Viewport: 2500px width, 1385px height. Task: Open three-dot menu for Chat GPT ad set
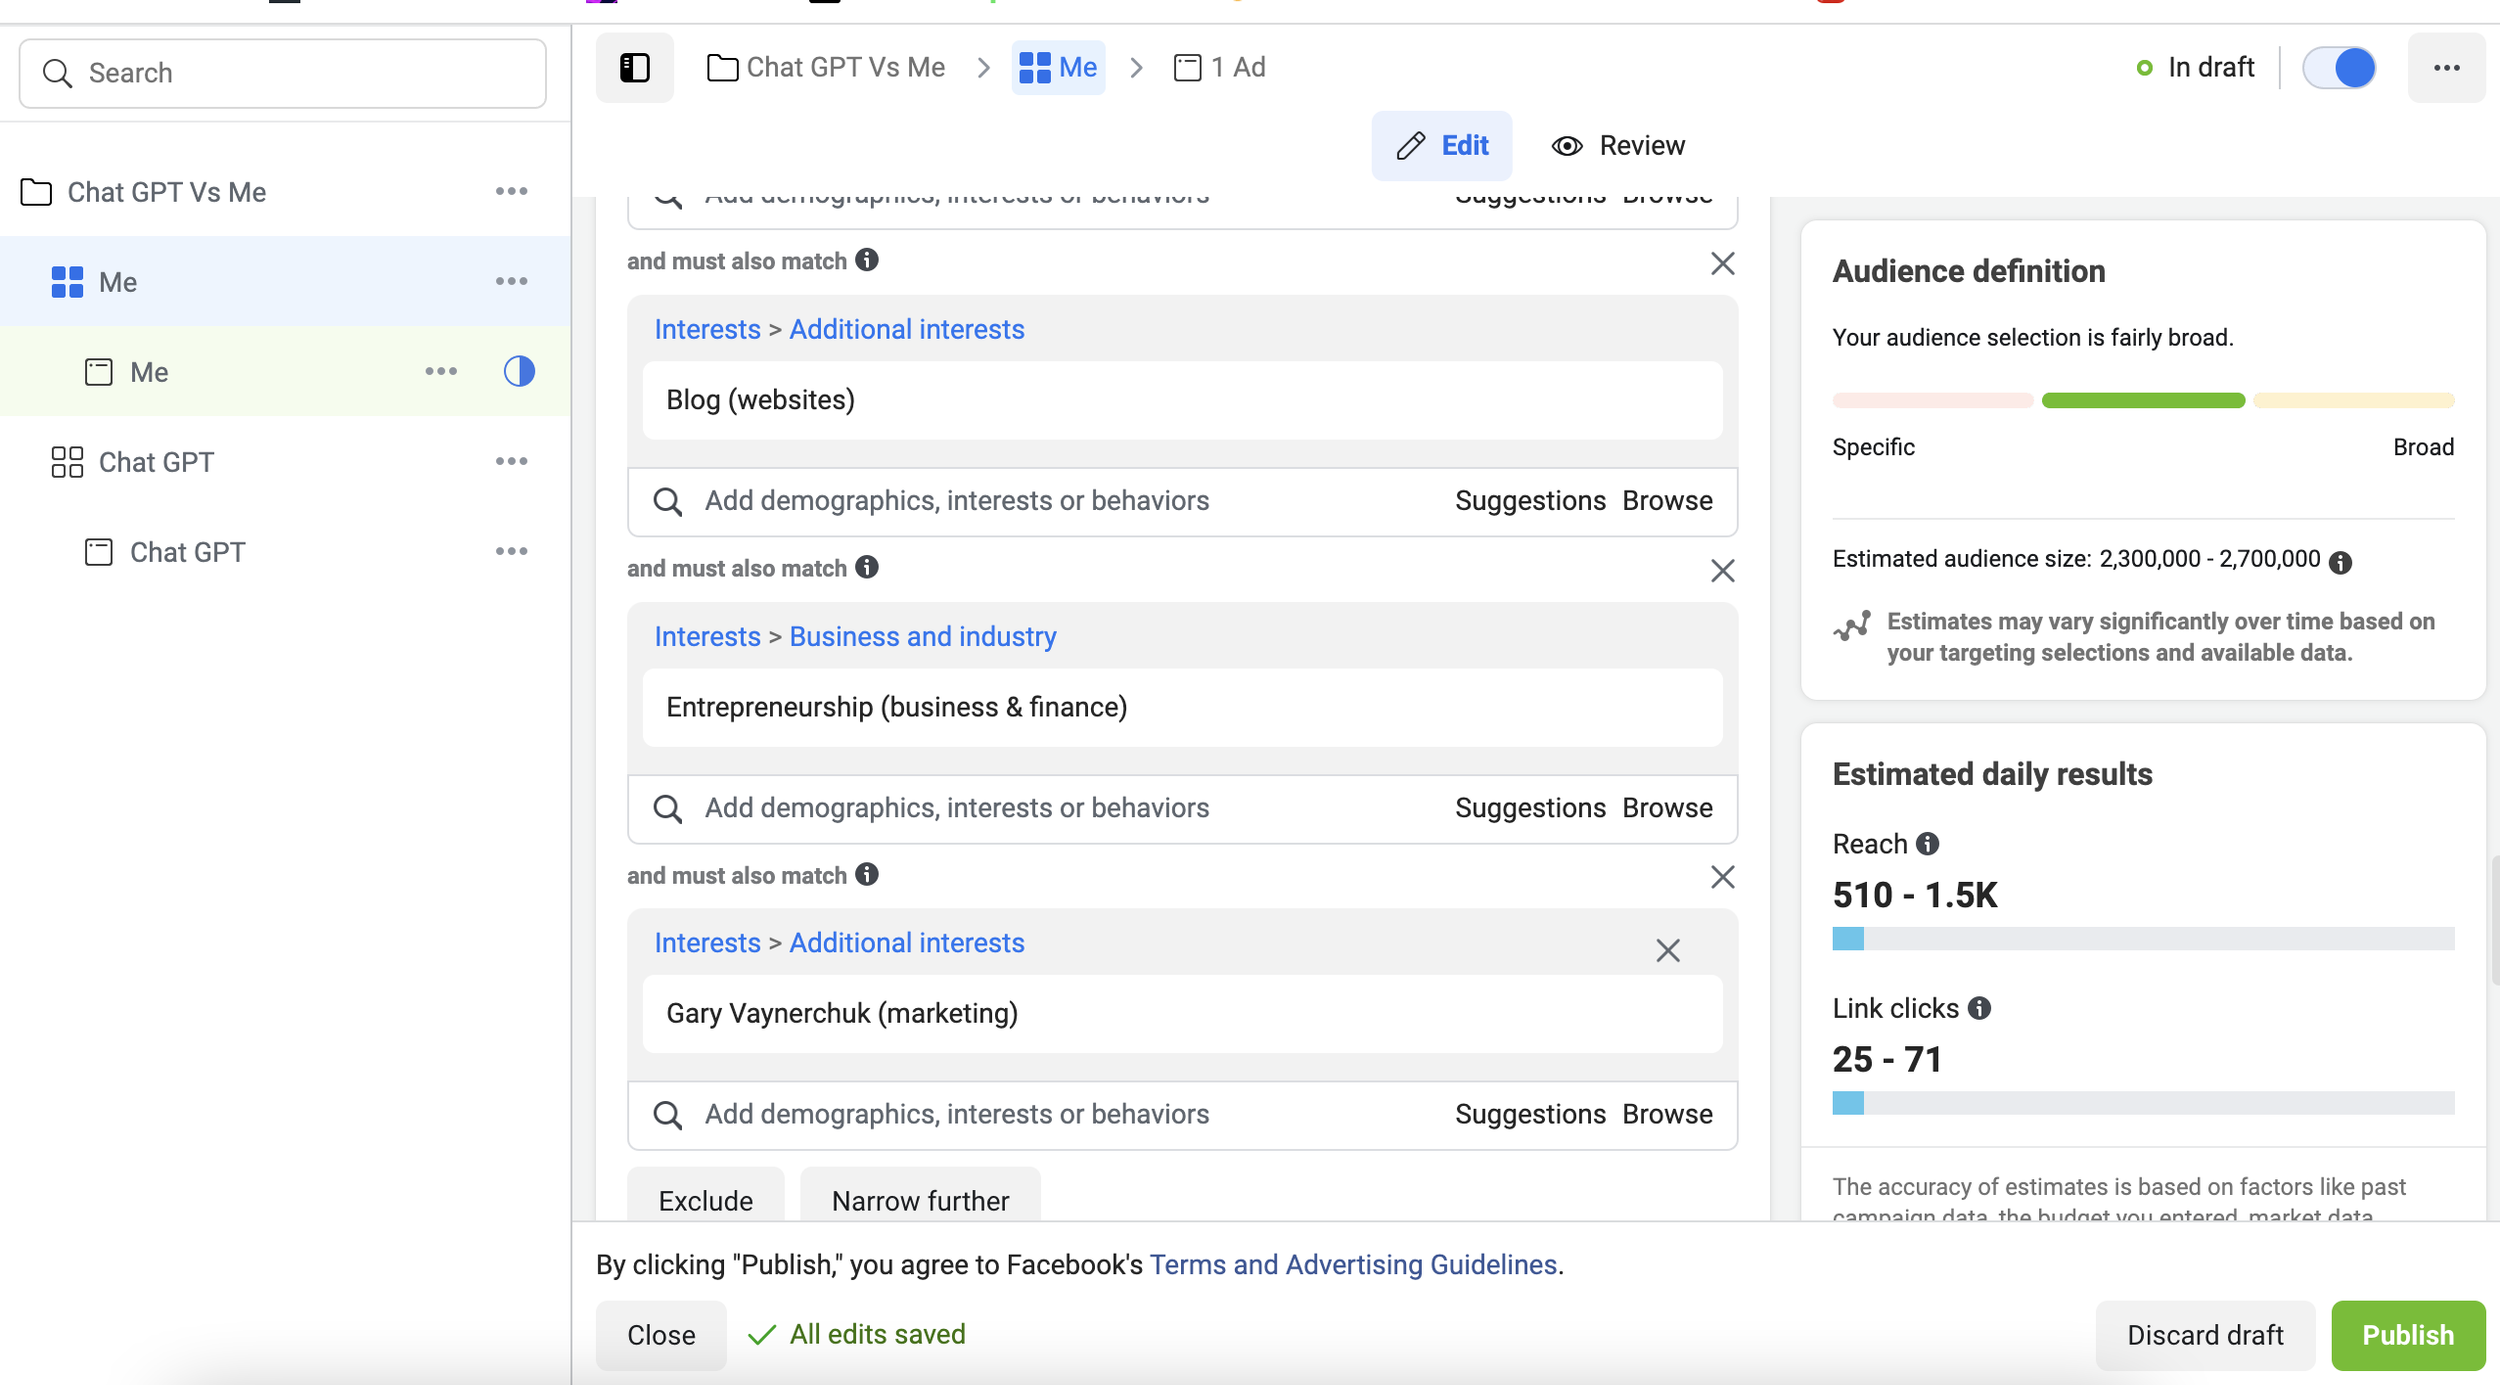[511, 461]
